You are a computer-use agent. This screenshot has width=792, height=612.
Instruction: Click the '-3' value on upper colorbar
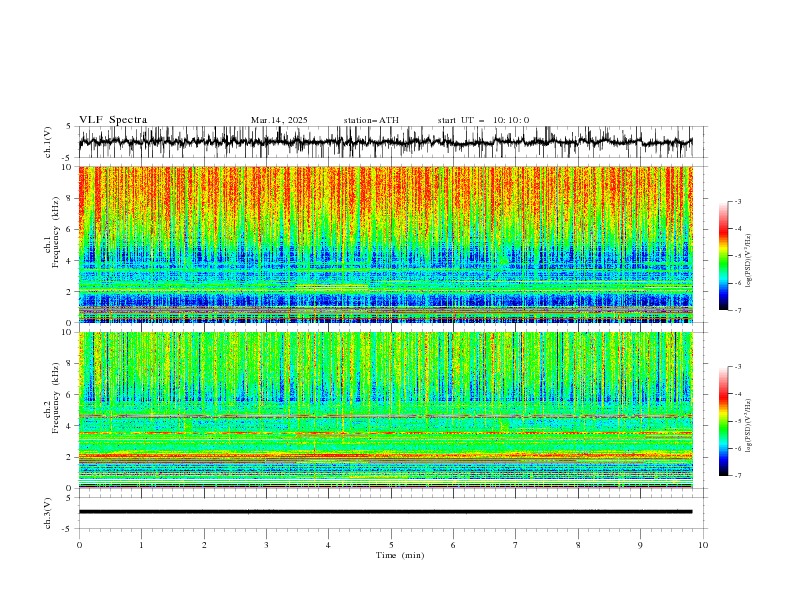click(737, 201)
